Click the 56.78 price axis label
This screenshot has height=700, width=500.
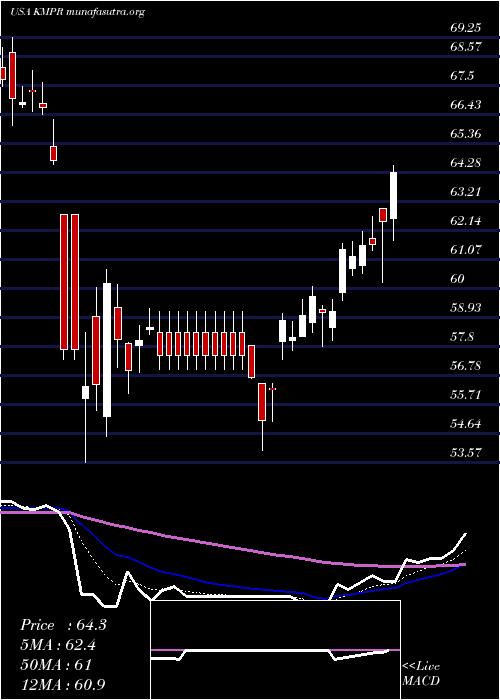click(x=465, y=366)
